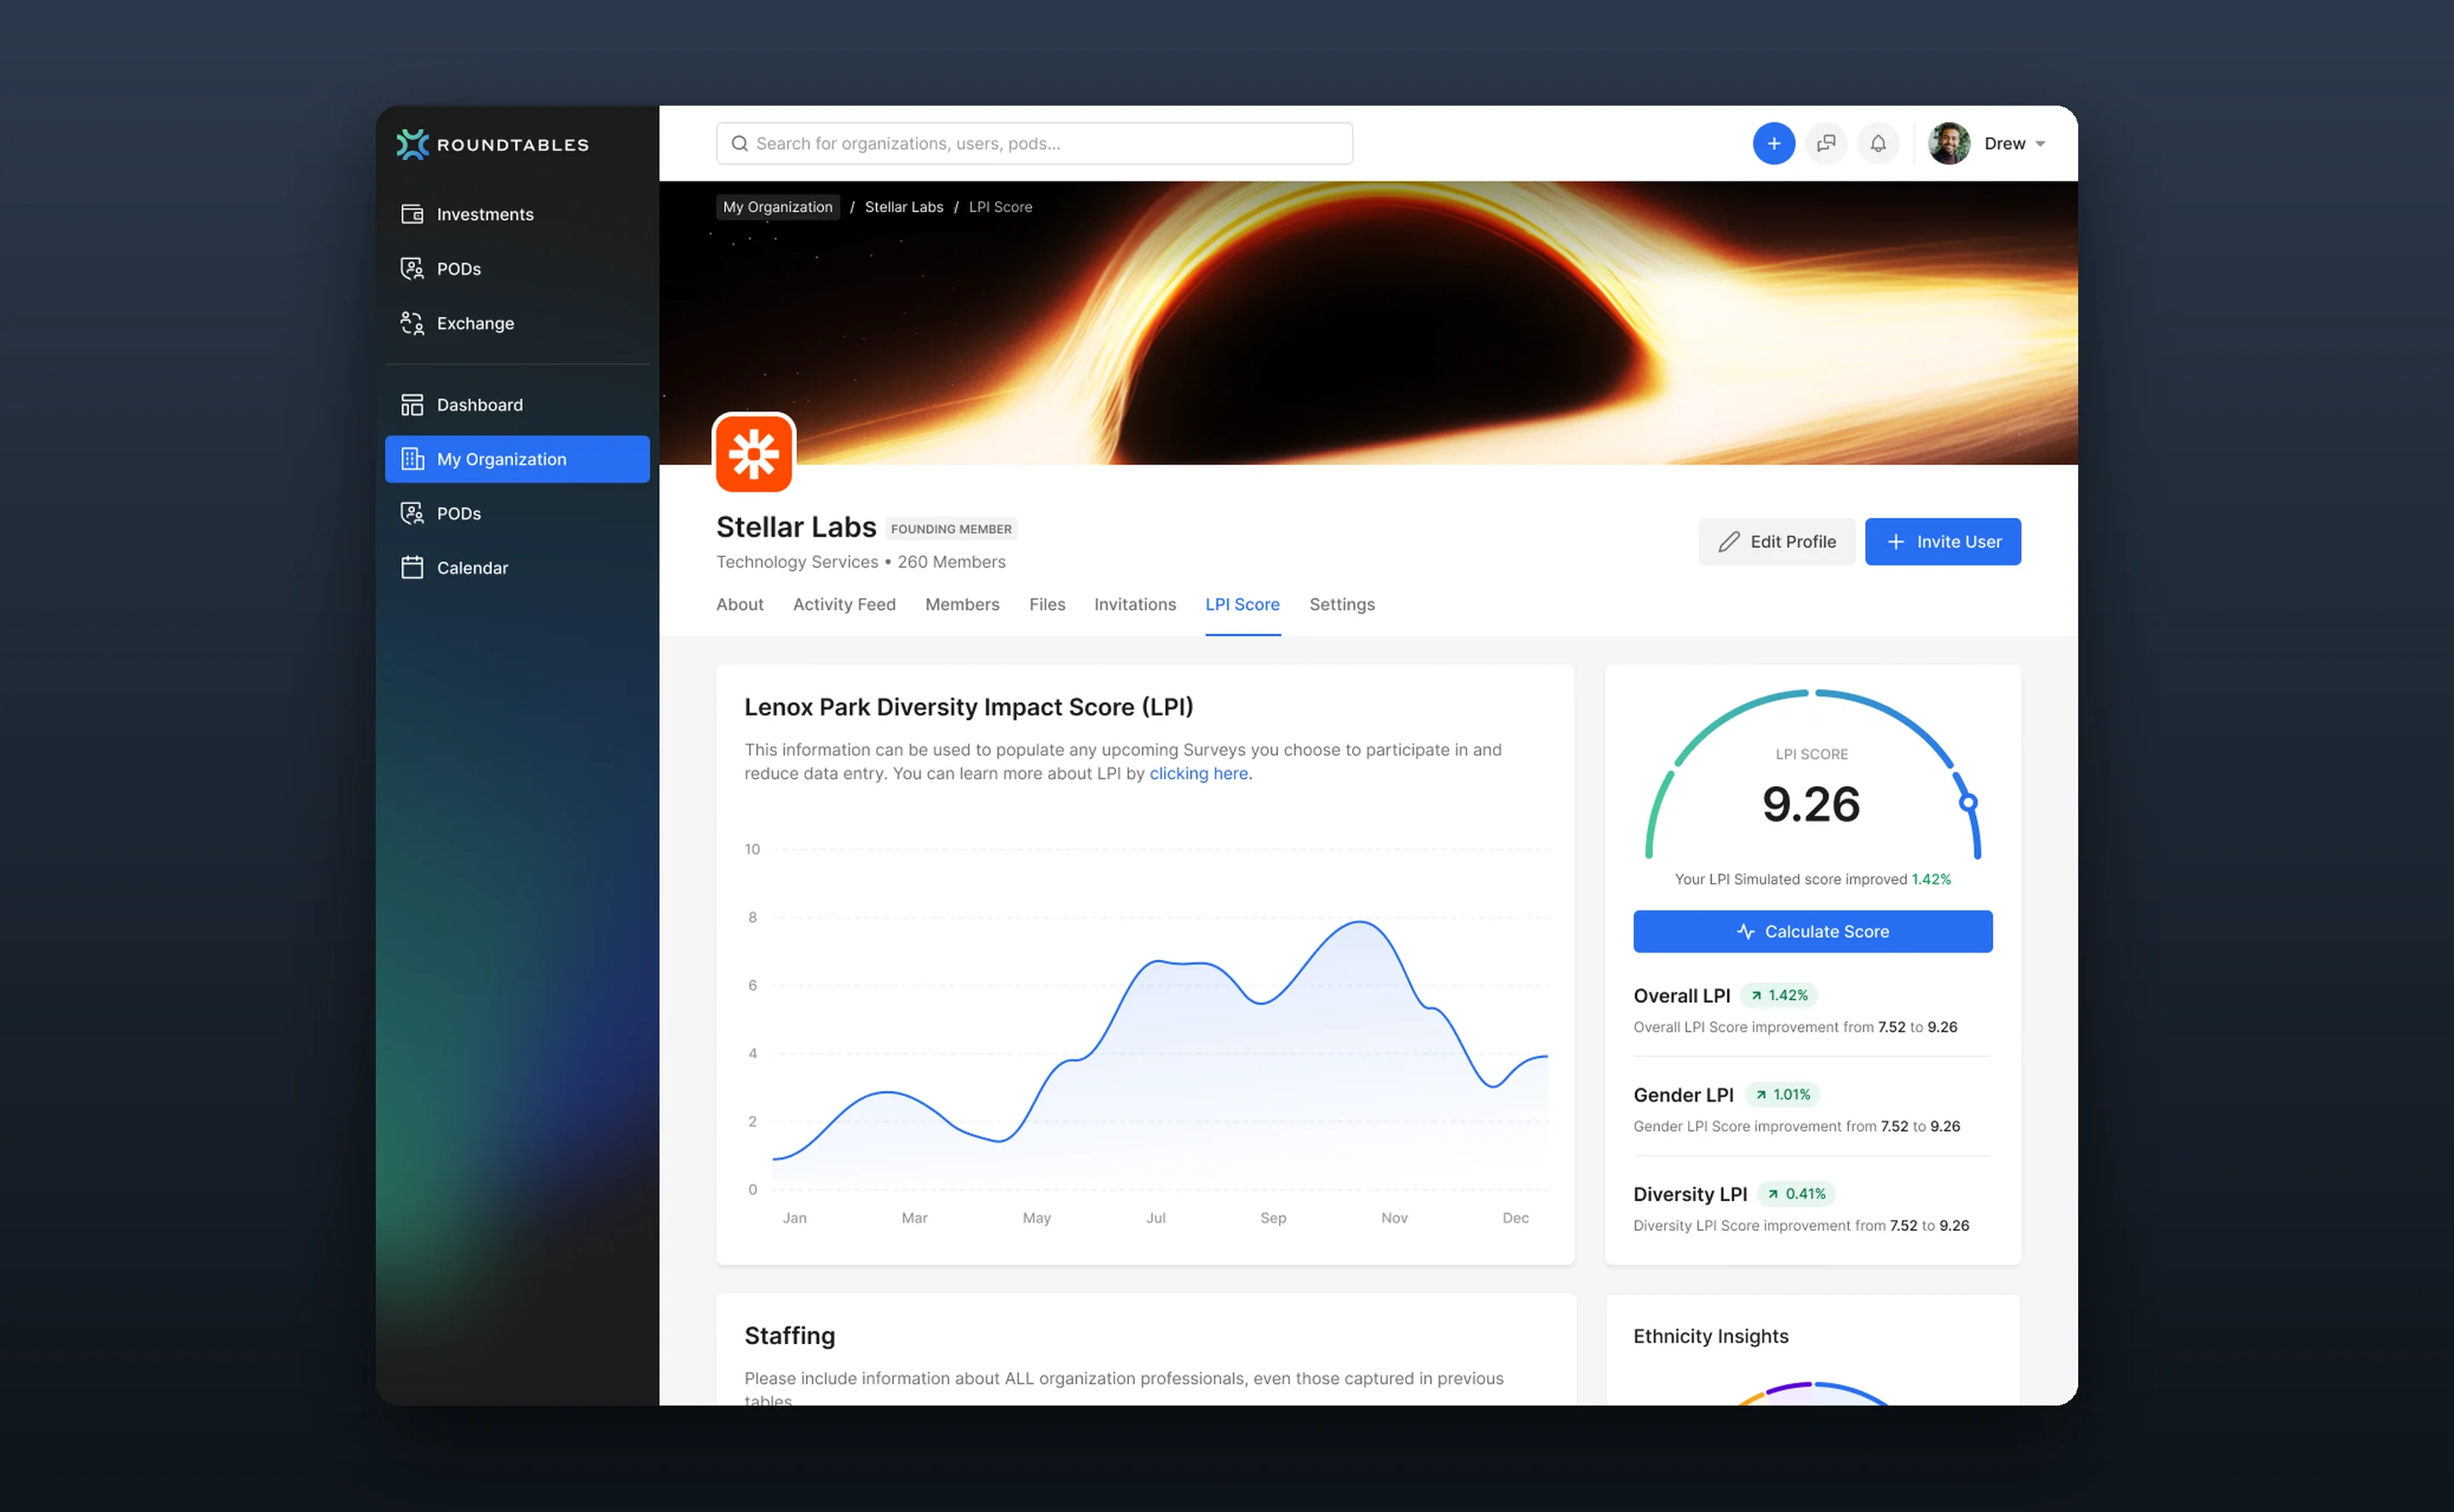
Task: Open the Exchange section
Action: click(517, 323)
